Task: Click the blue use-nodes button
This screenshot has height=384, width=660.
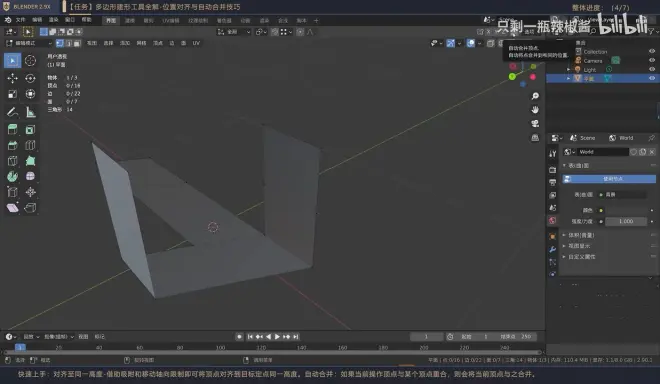Action: (x=609, y=179)
